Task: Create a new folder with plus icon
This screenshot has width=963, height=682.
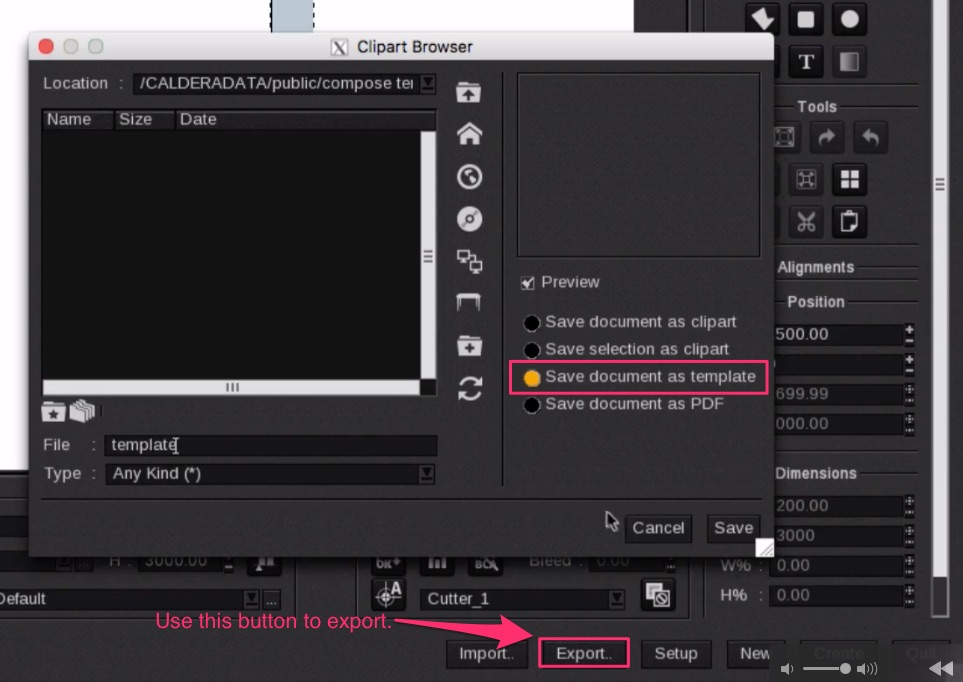Action: (x=469, y=346)
